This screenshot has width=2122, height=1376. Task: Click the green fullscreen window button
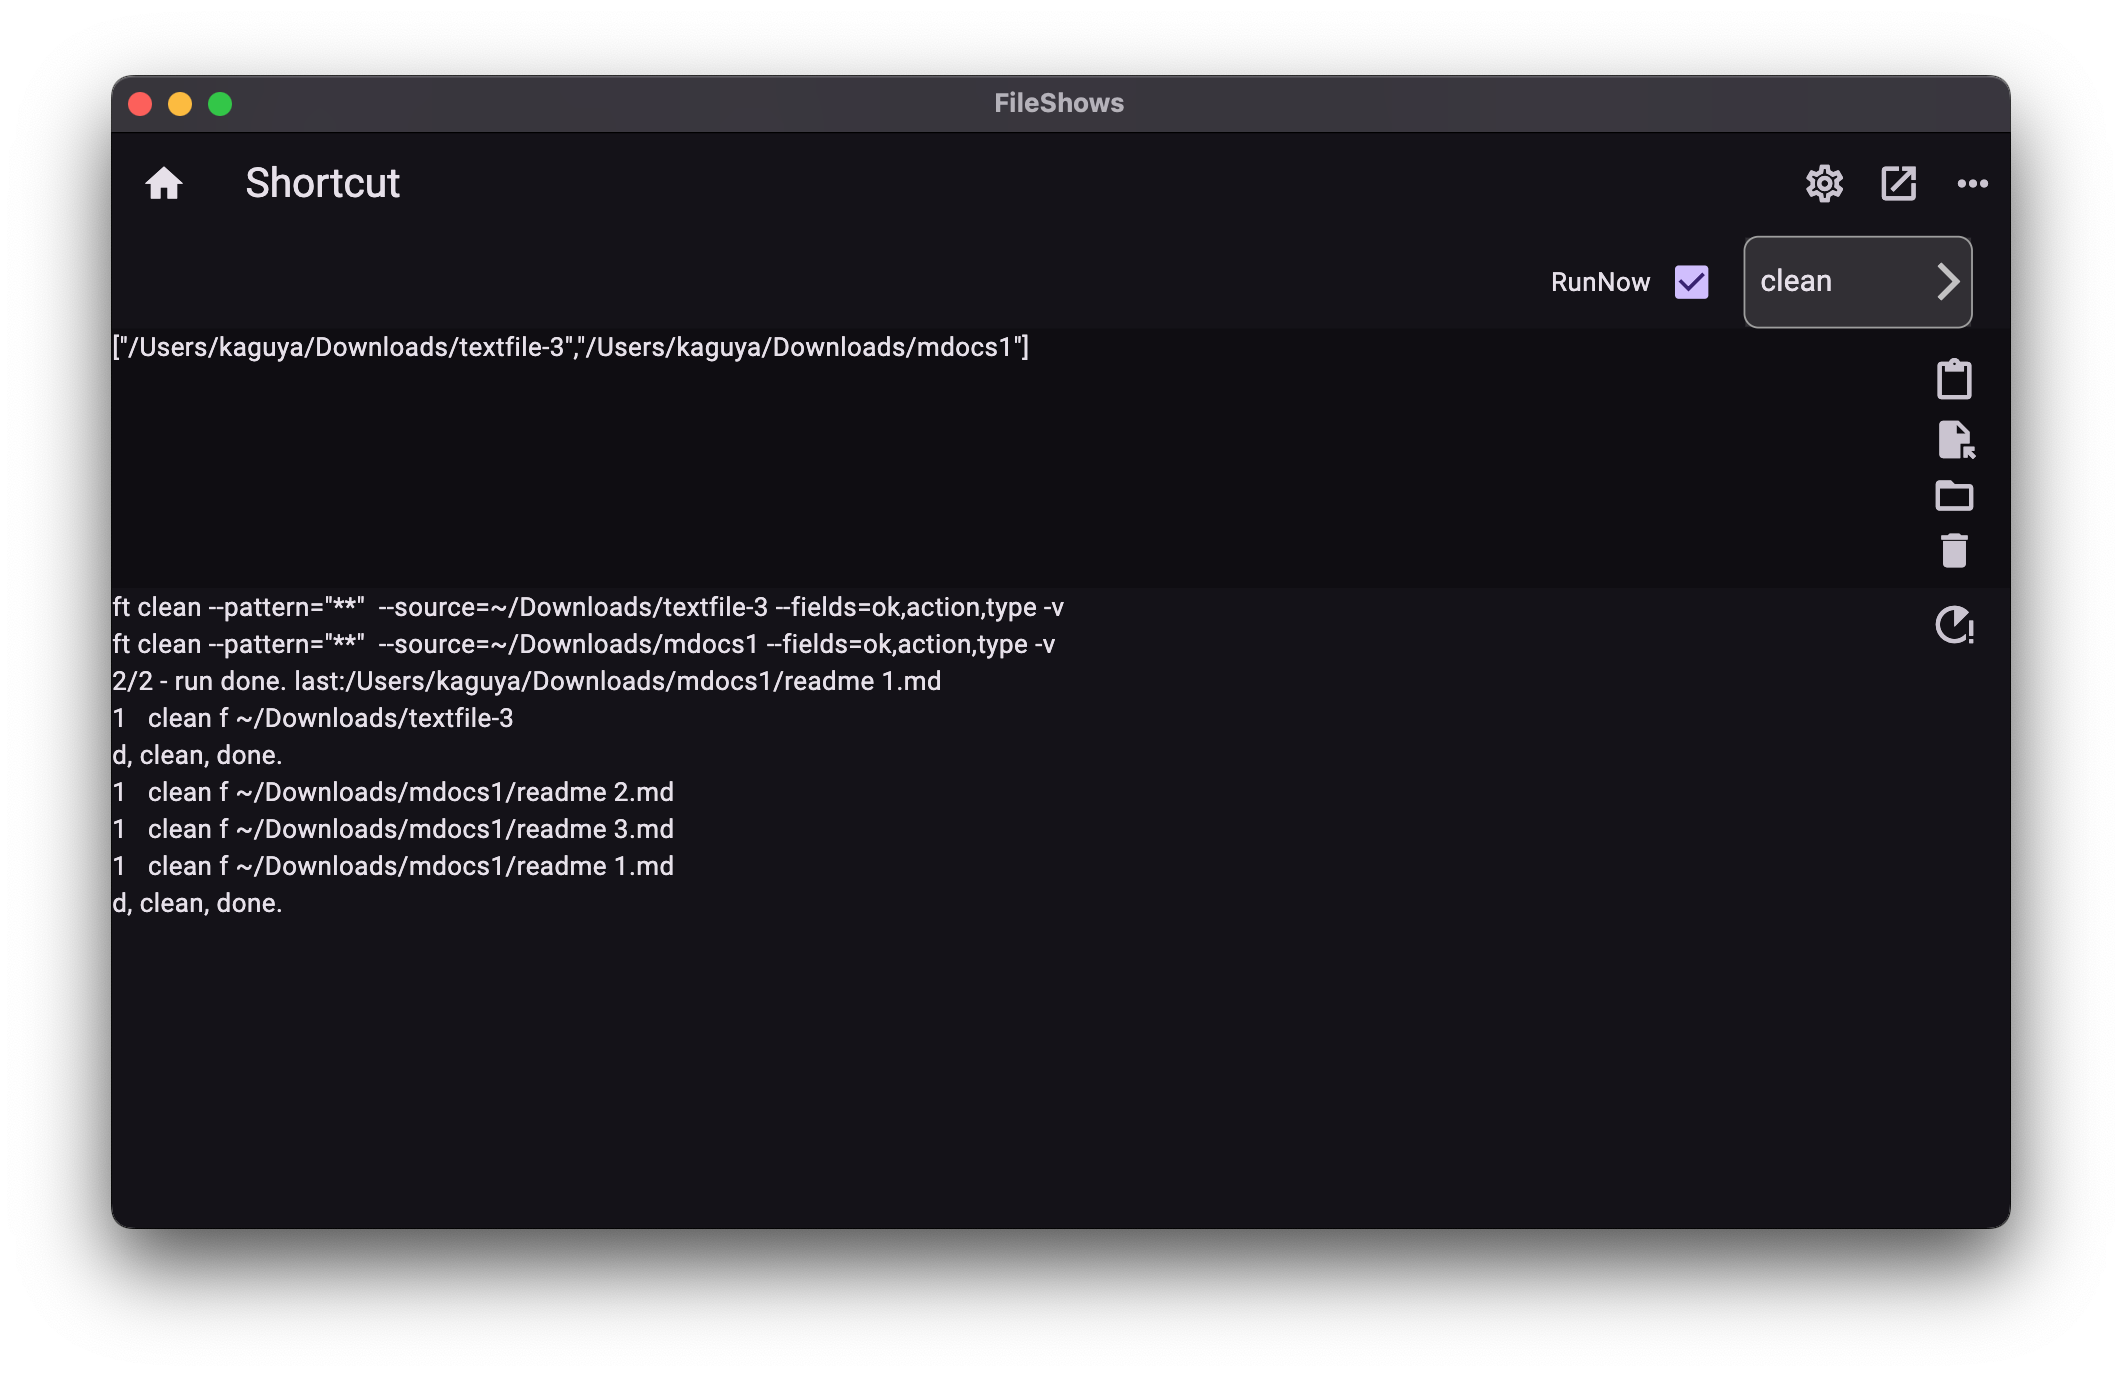pos(220,104)
